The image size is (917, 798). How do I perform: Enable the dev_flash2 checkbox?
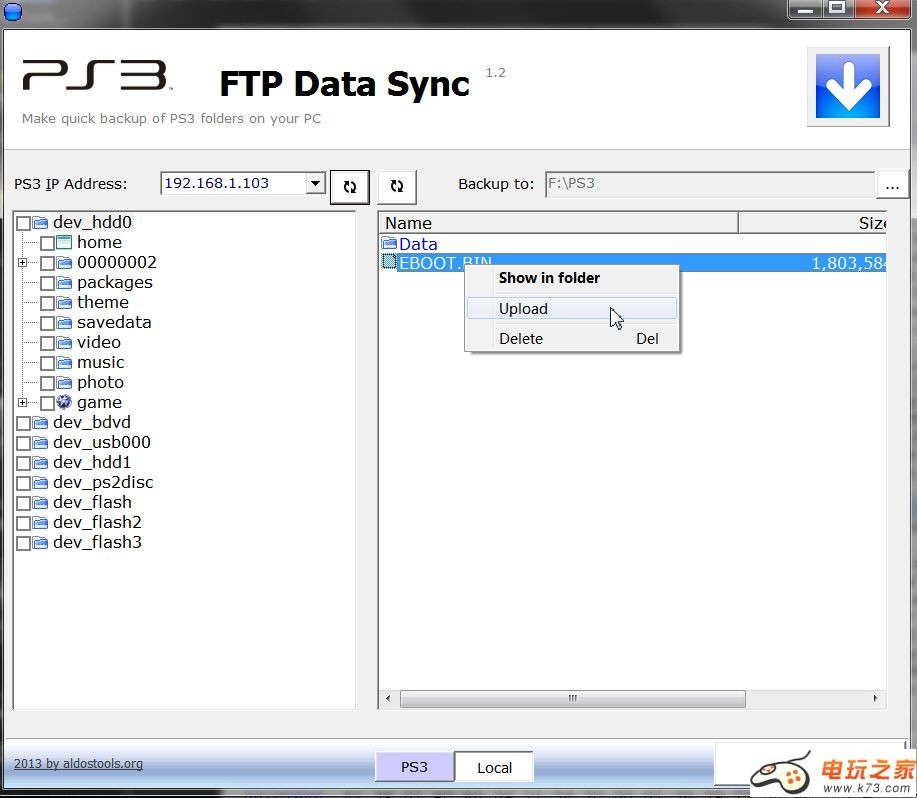(23, 523)
